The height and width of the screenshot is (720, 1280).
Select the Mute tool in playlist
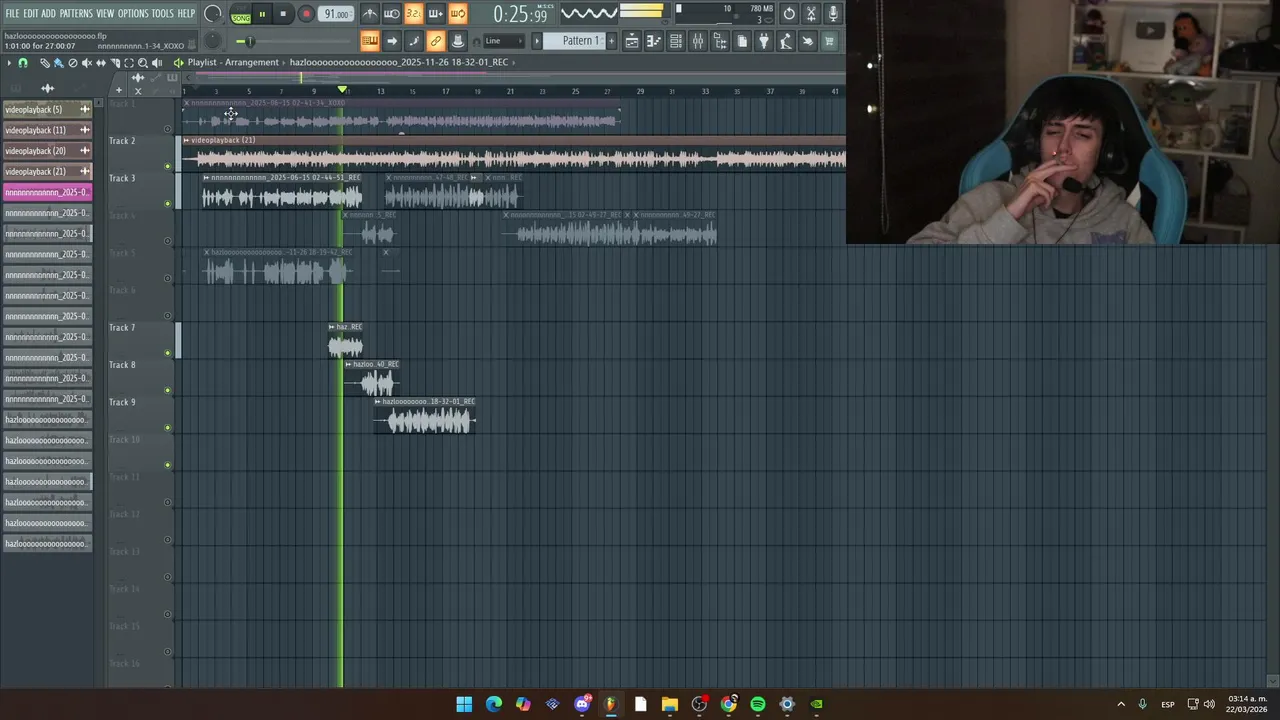(87, 63)
